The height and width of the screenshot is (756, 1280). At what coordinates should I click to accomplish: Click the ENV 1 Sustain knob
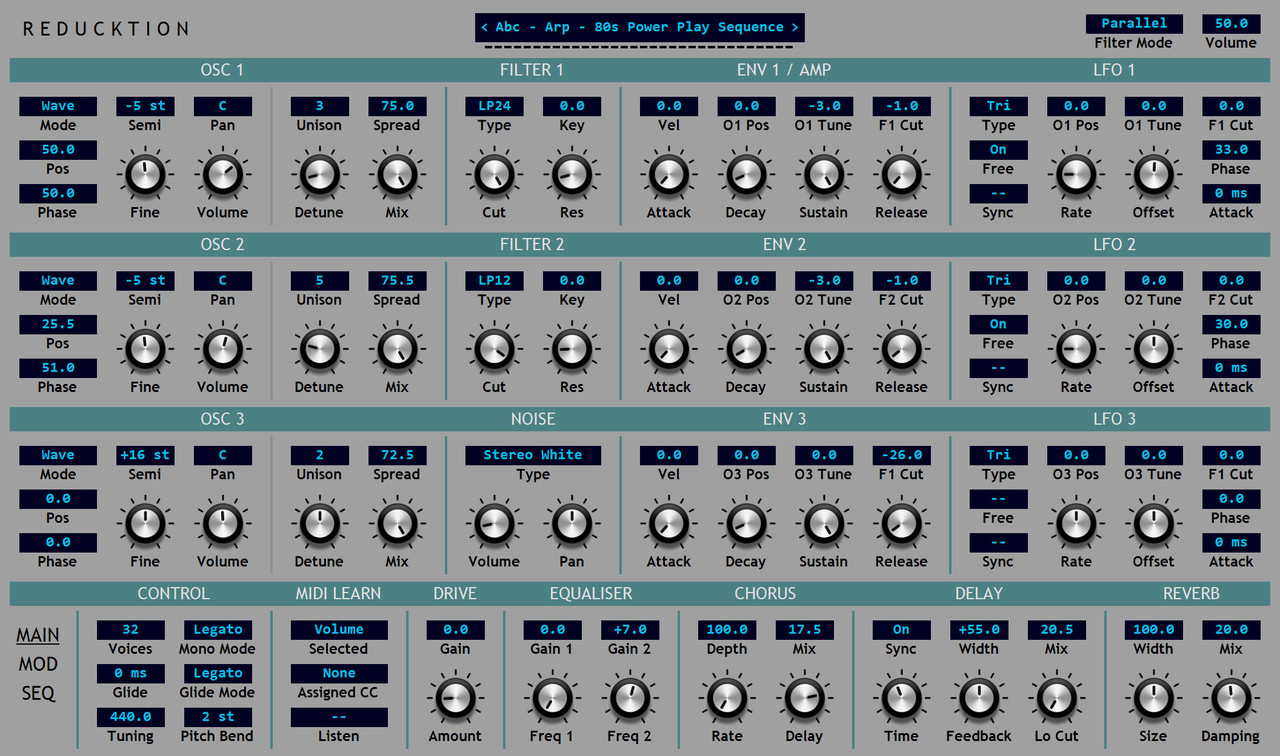click(x=824, y=175)
